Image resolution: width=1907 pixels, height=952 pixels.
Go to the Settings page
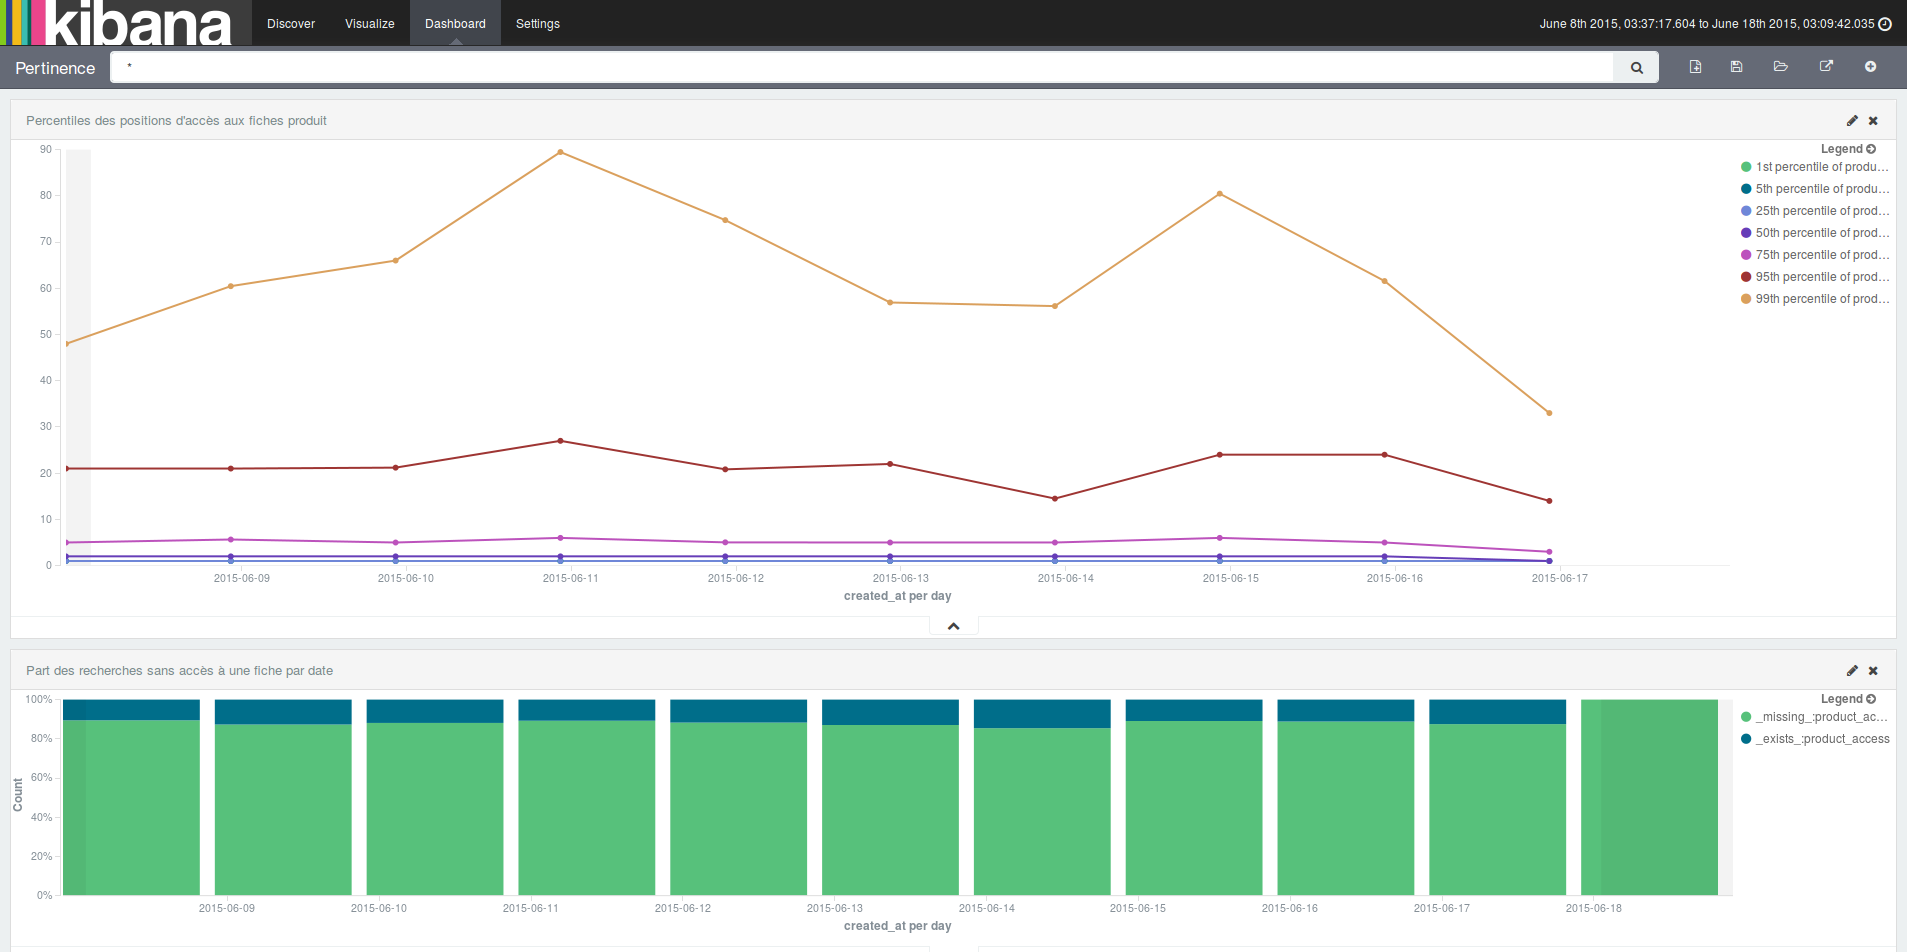[x=537, y=24]
